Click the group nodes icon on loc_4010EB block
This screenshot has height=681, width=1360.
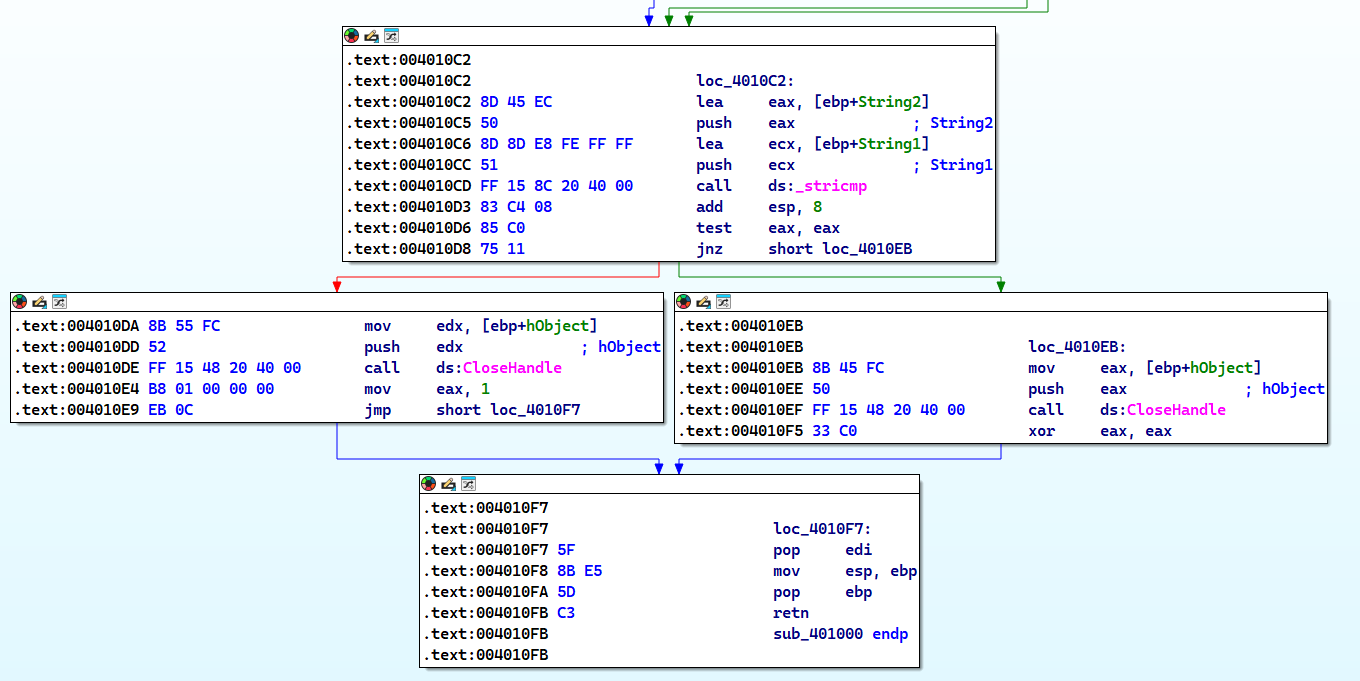click(x=723, y=301)
